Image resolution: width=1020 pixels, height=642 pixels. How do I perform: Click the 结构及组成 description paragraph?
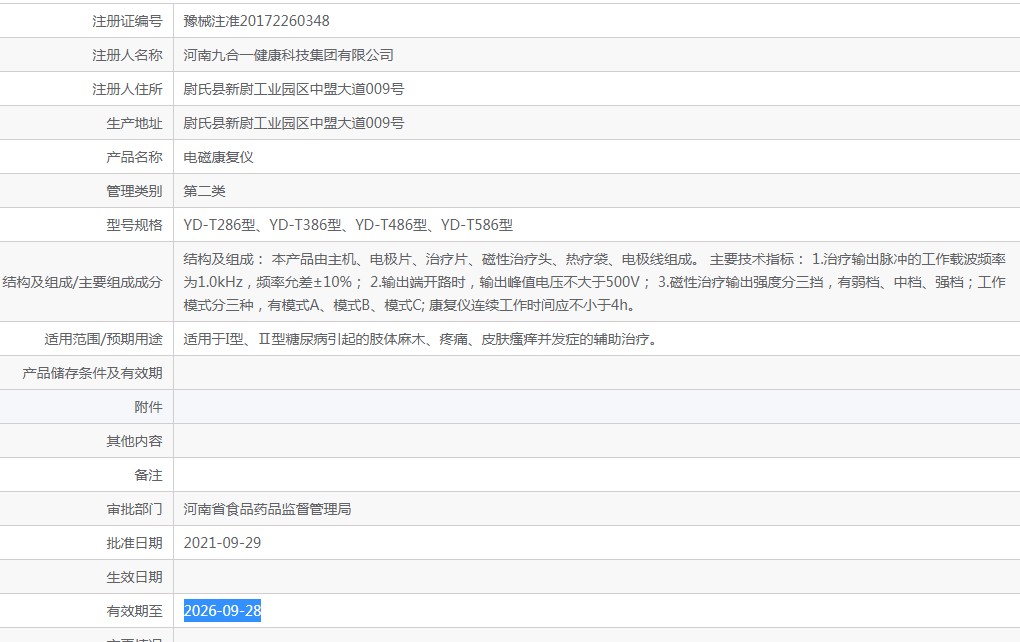[x=594, y=281]
